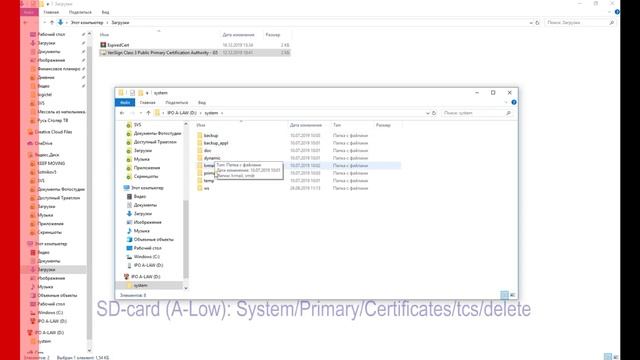Image resolution: width=640 pixels, height=360 pixels.
Task: Open recent locations dropdown in system window
Action: 140,113
